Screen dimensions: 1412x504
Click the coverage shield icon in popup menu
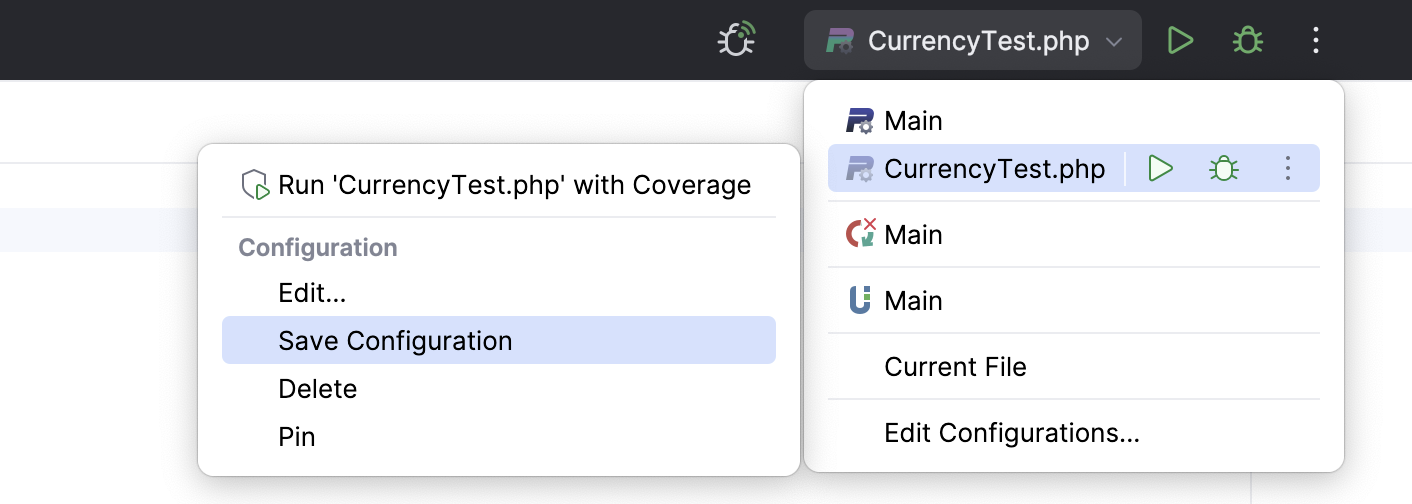pyautogui.click(x=255, y=185)
